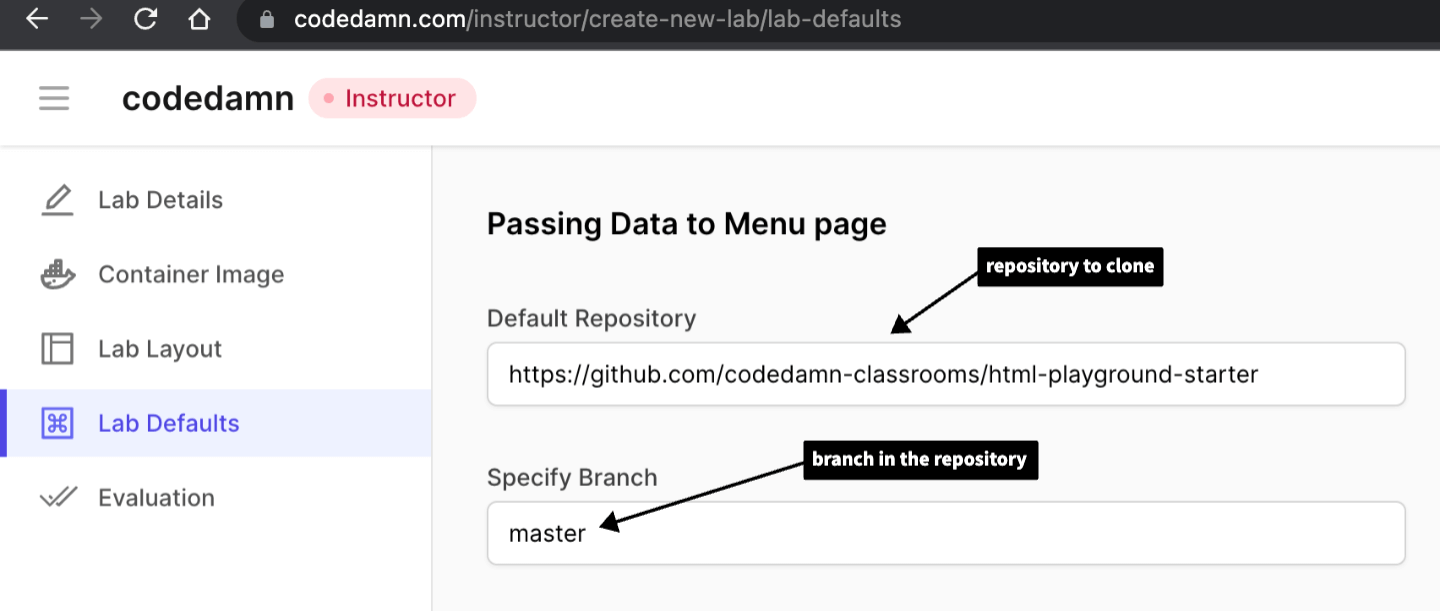Click the codedamn logo
Image resolution: width=1440 pixels, height=611 pixels.
(x=207, y=97)
